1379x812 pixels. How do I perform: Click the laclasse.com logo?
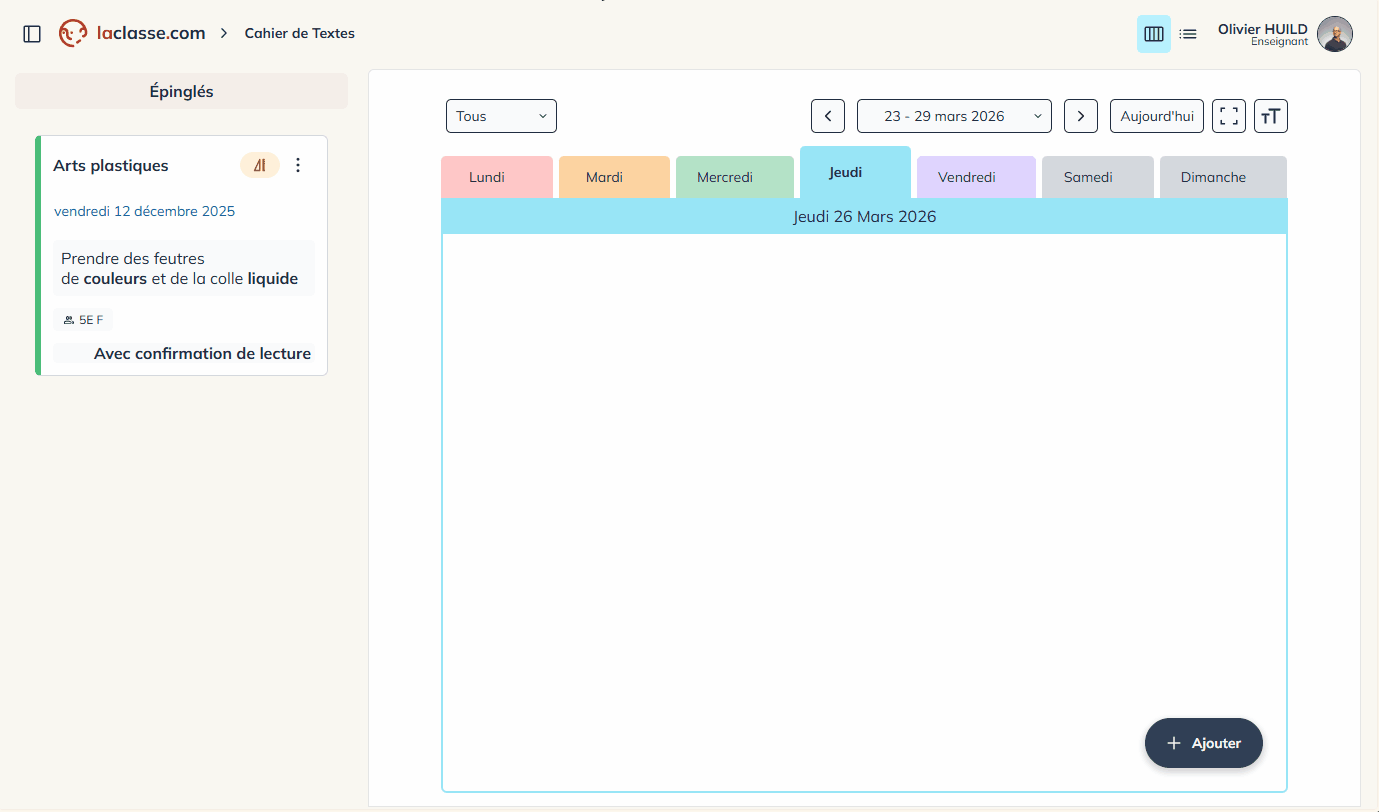click(132, 33)
